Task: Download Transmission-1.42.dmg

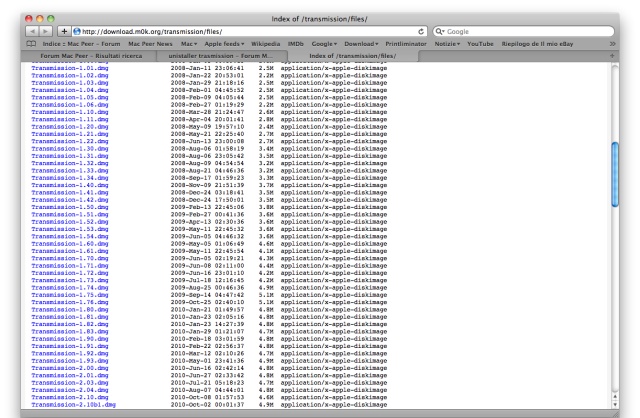Action: coord(70,200)
